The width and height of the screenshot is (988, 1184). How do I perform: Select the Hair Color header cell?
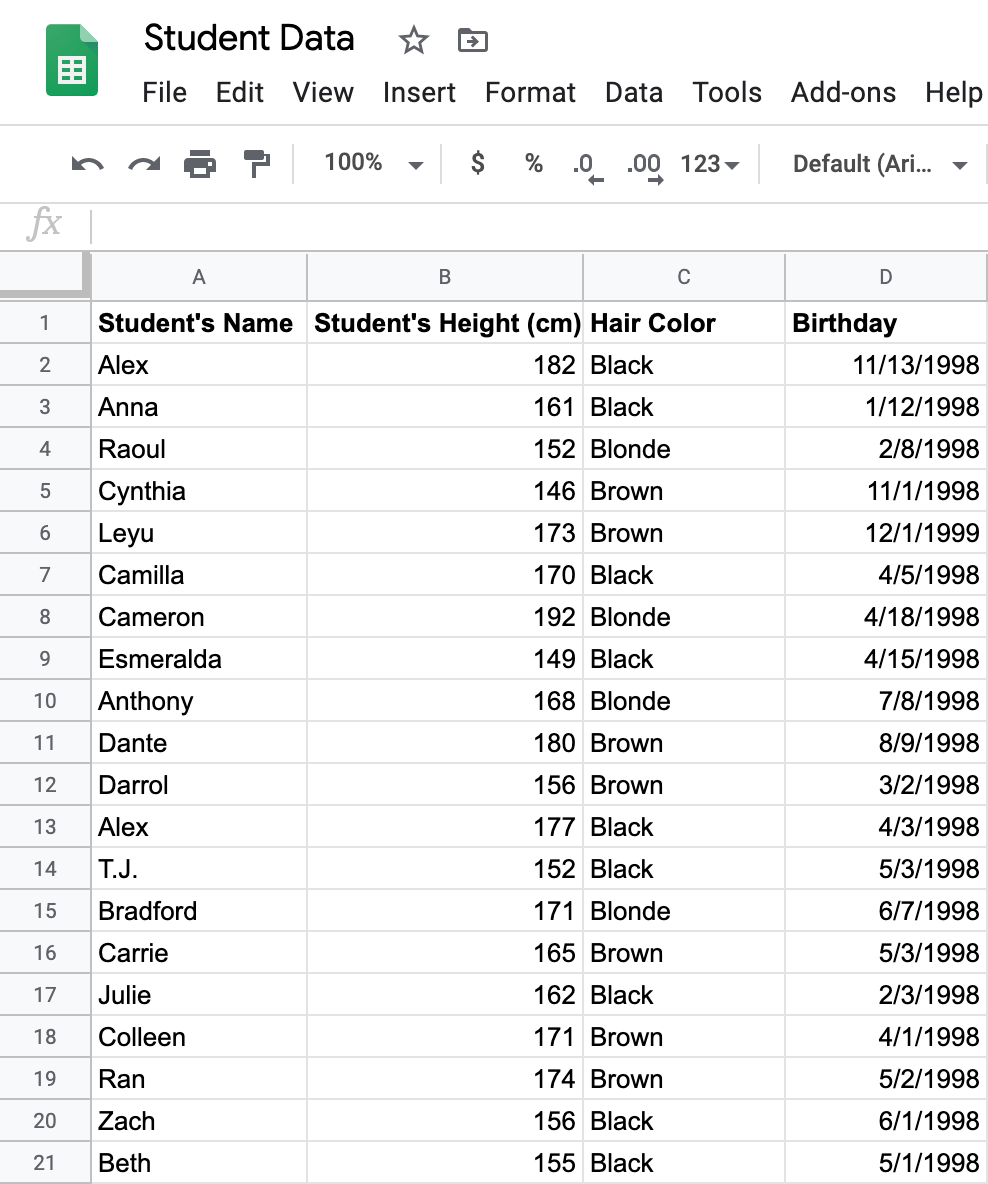click(684, 323)
